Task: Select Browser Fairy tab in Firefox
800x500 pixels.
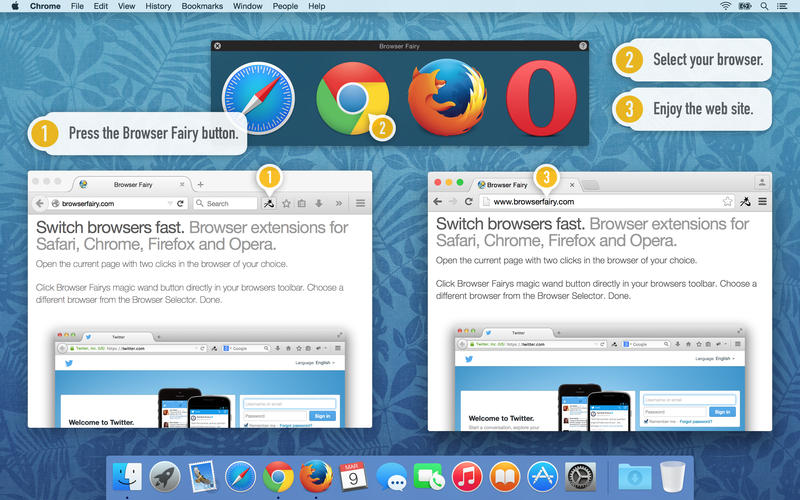Action: click(133, 184)
